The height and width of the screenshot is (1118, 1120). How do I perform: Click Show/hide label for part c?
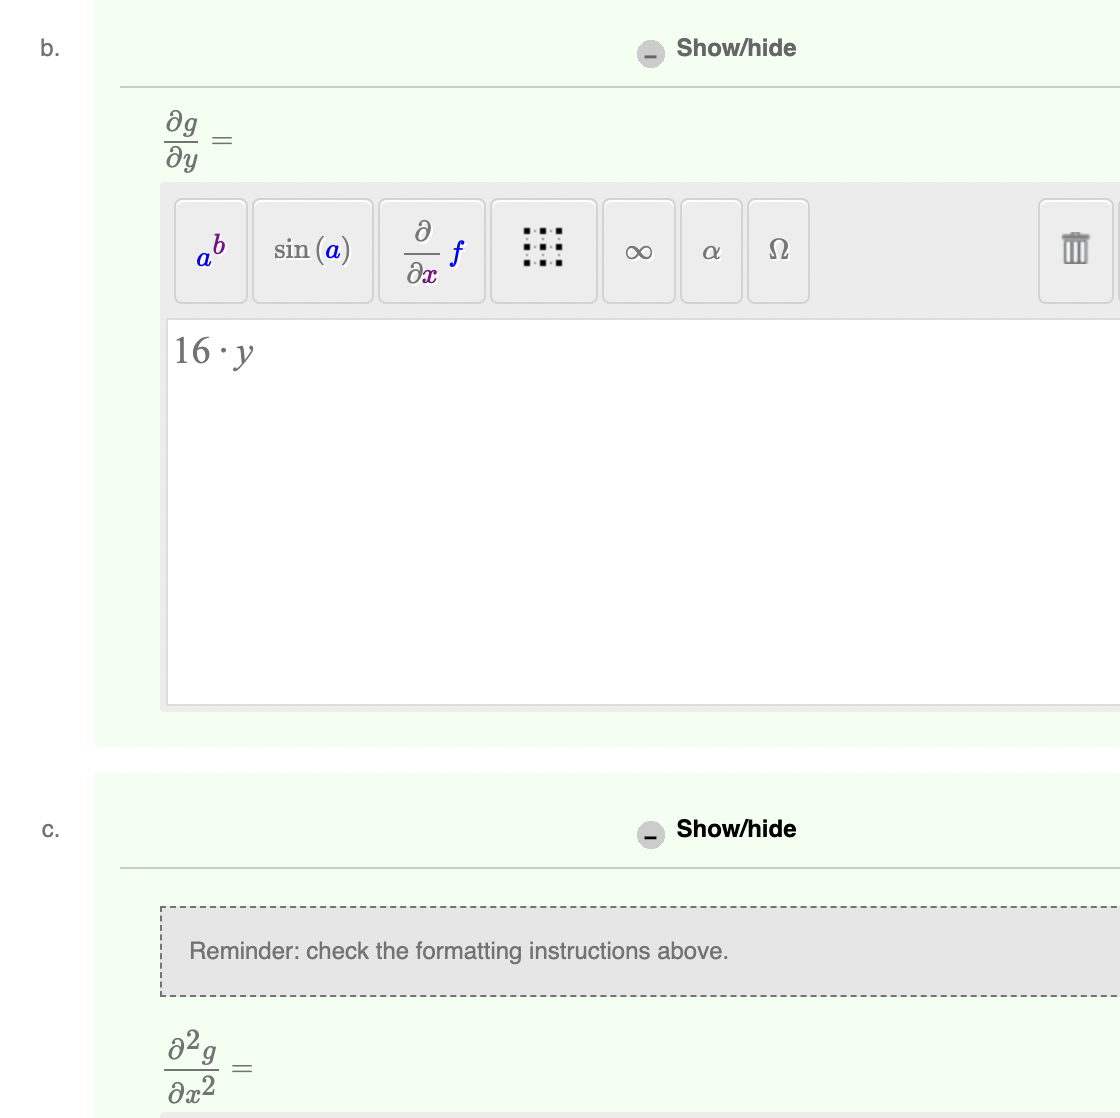coord(736,829)
